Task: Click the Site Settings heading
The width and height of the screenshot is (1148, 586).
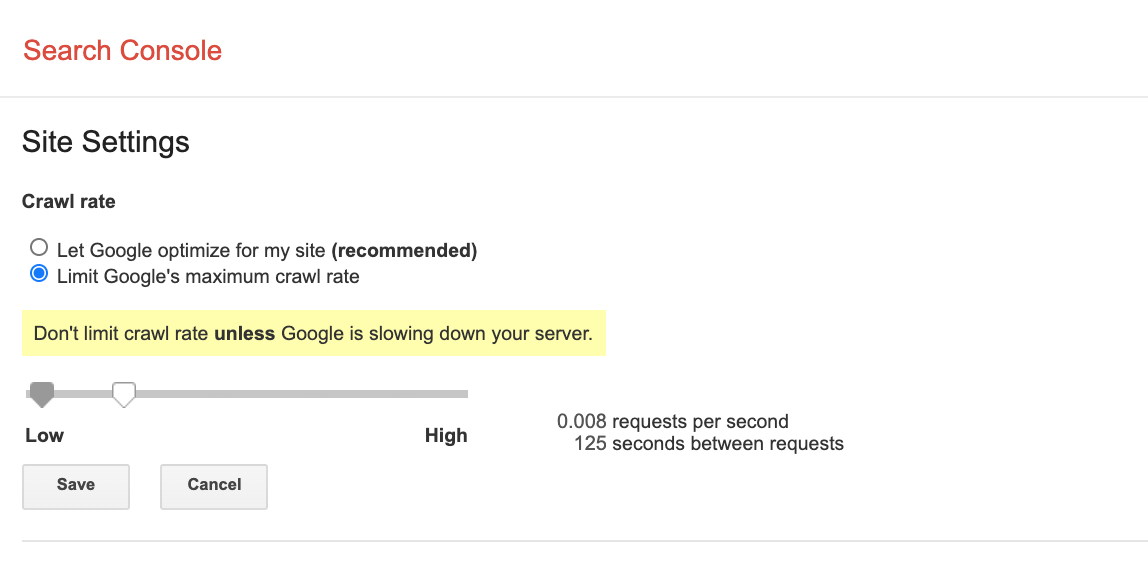Action: point(106,142)
